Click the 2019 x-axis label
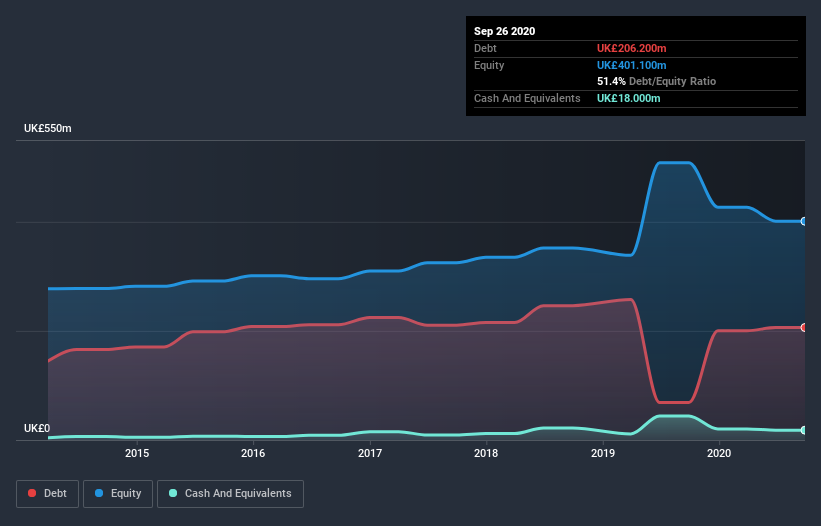 click(603, 453)
